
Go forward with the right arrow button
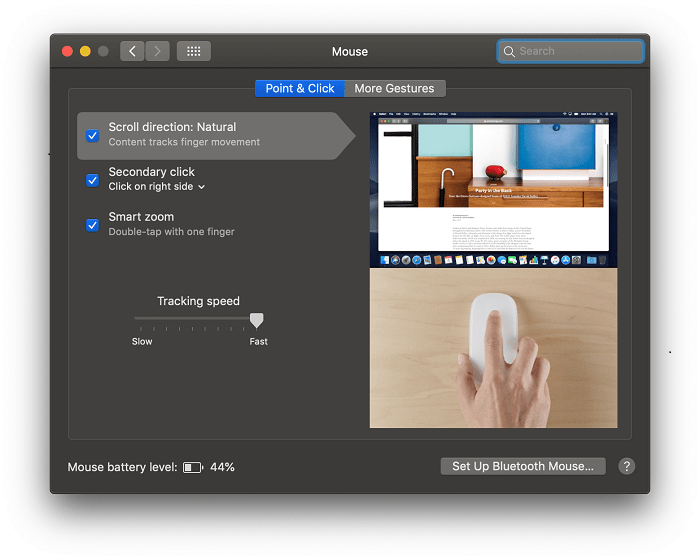157,51
